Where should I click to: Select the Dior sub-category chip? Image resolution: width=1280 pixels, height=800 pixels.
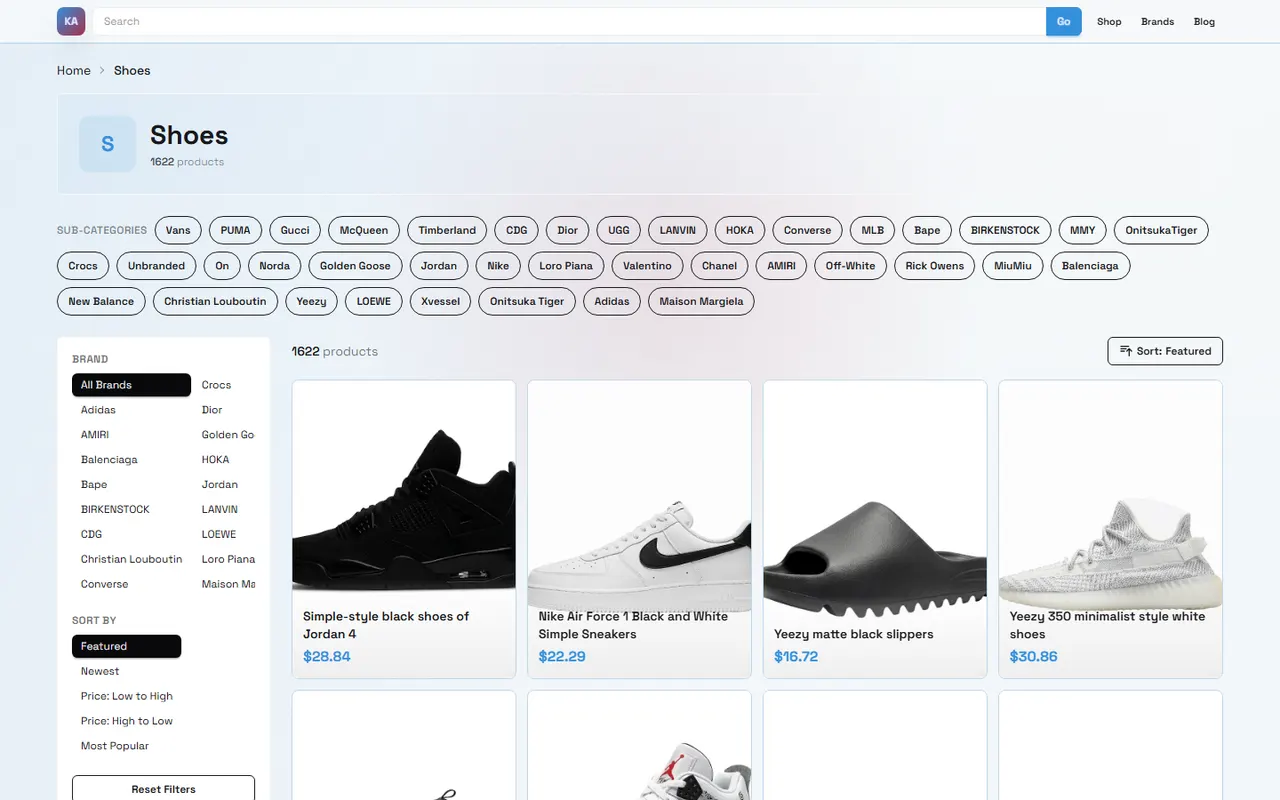tap(568, 230)
